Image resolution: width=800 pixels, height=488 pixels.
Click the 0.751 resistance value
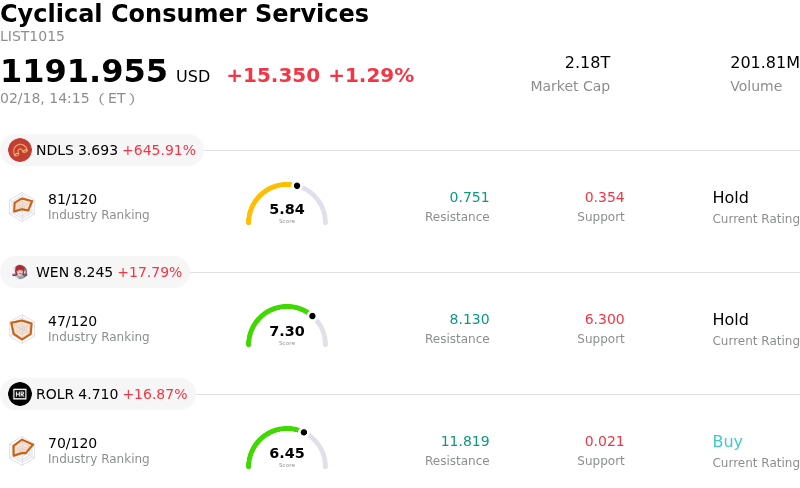pyautogui.click(x=469, y=197)
